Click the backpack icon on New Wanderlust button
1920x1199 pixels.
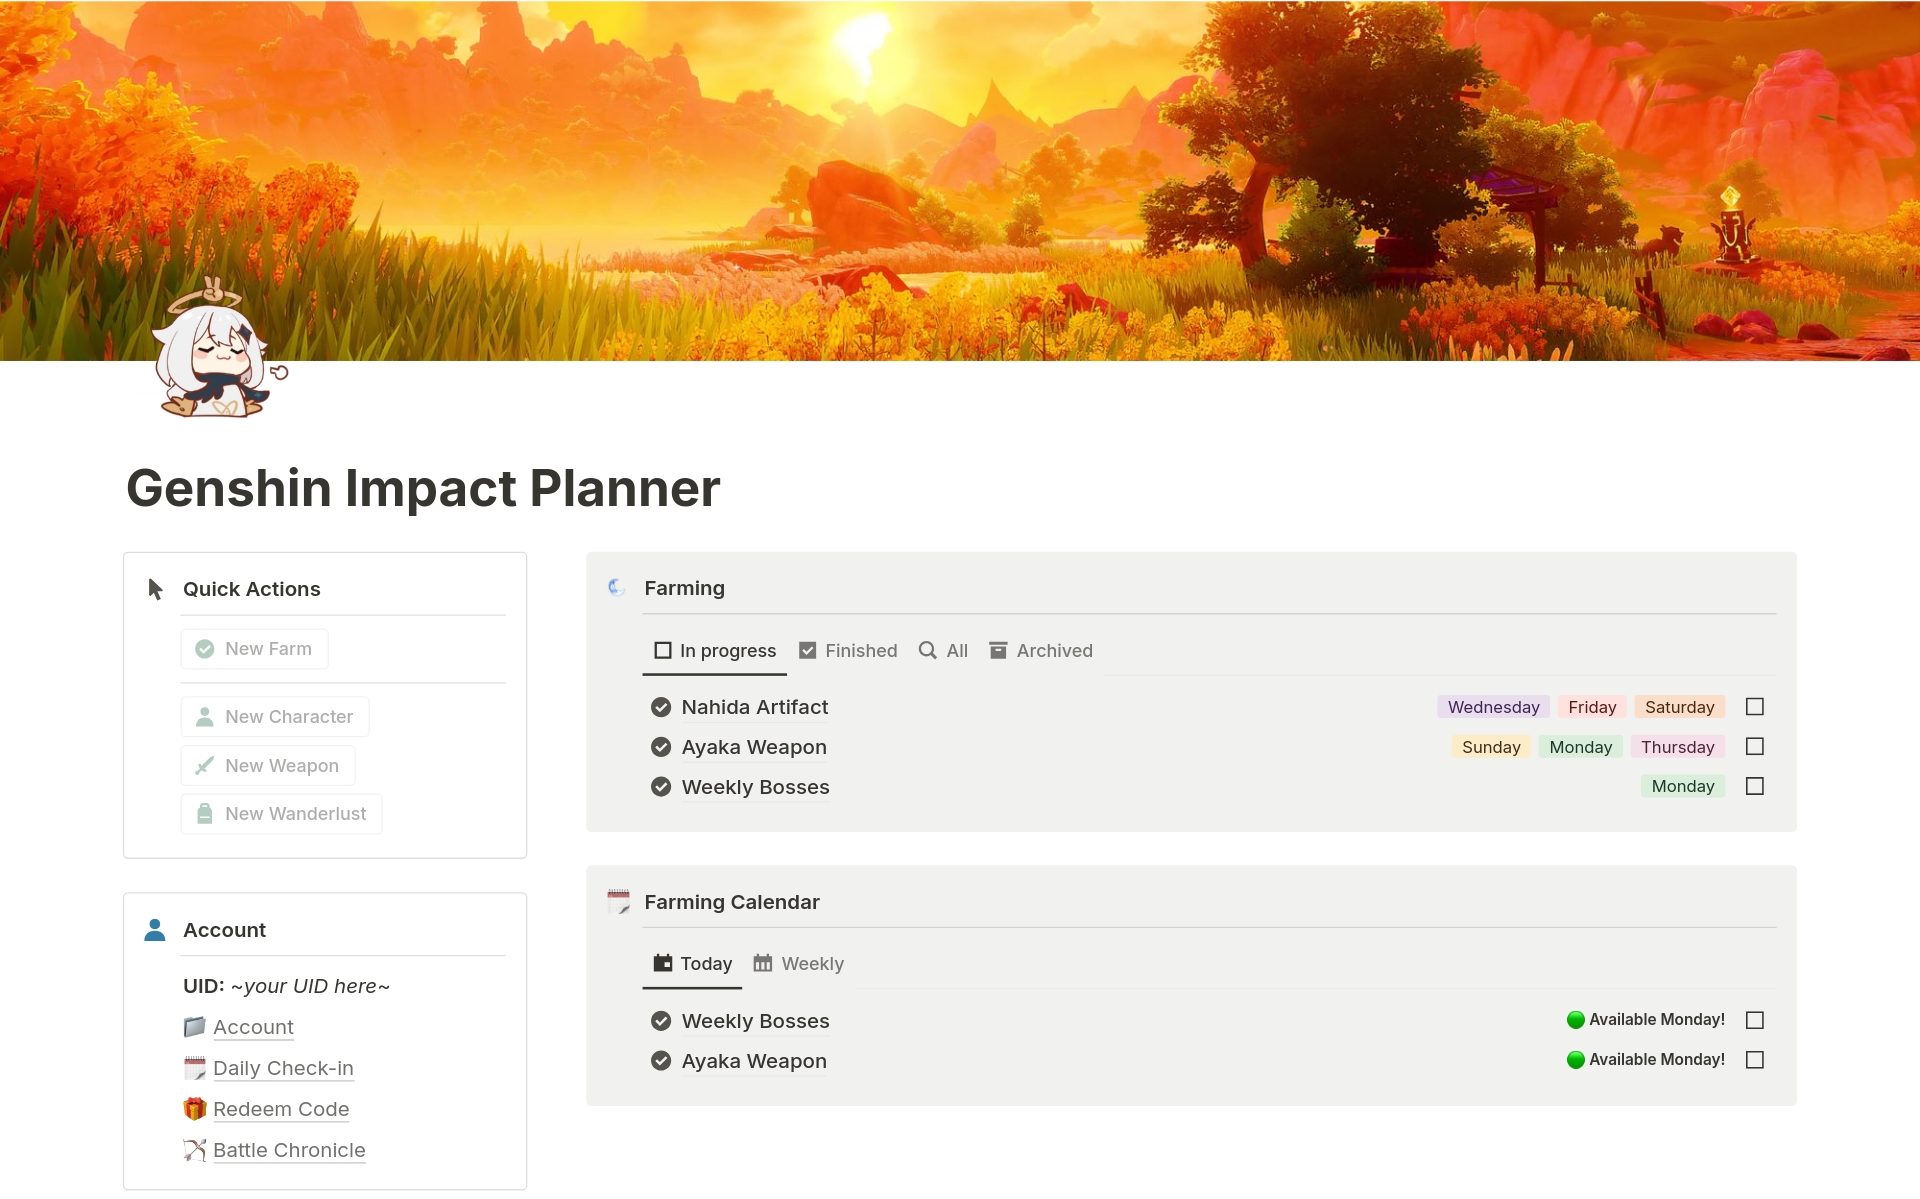(203, 813)
